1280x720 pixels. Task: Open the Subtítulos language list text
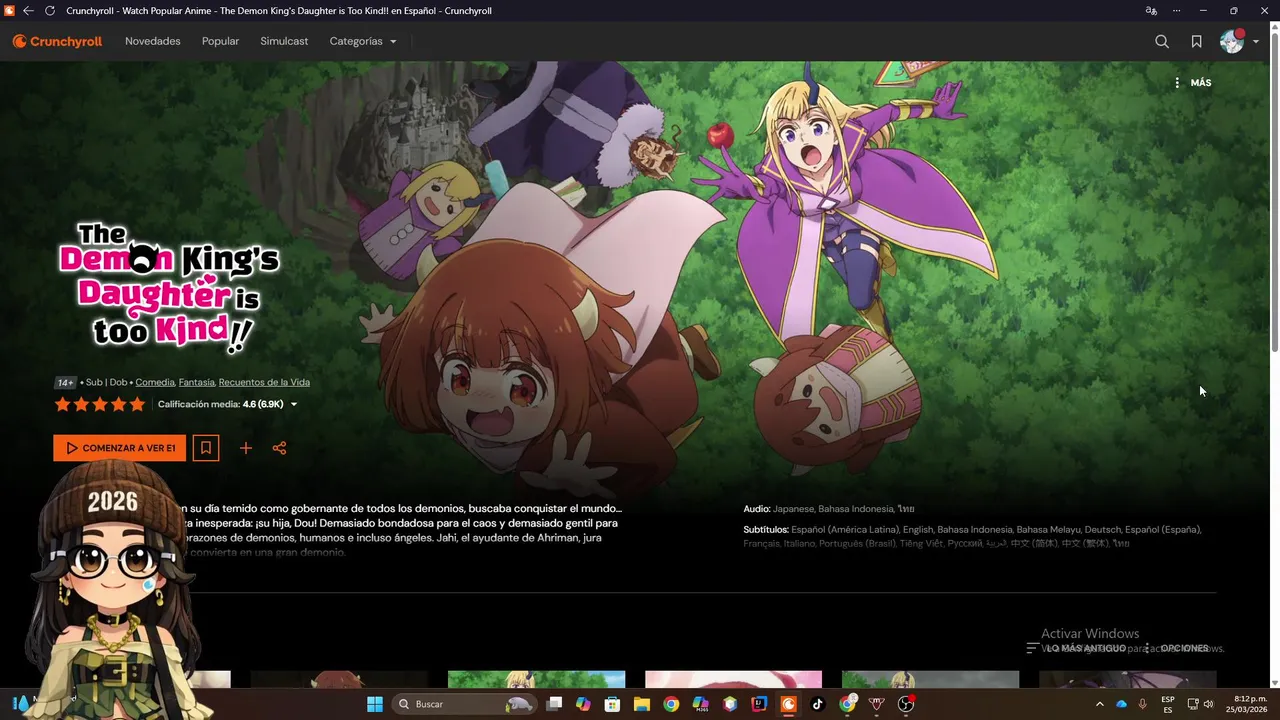coord(972,536)
